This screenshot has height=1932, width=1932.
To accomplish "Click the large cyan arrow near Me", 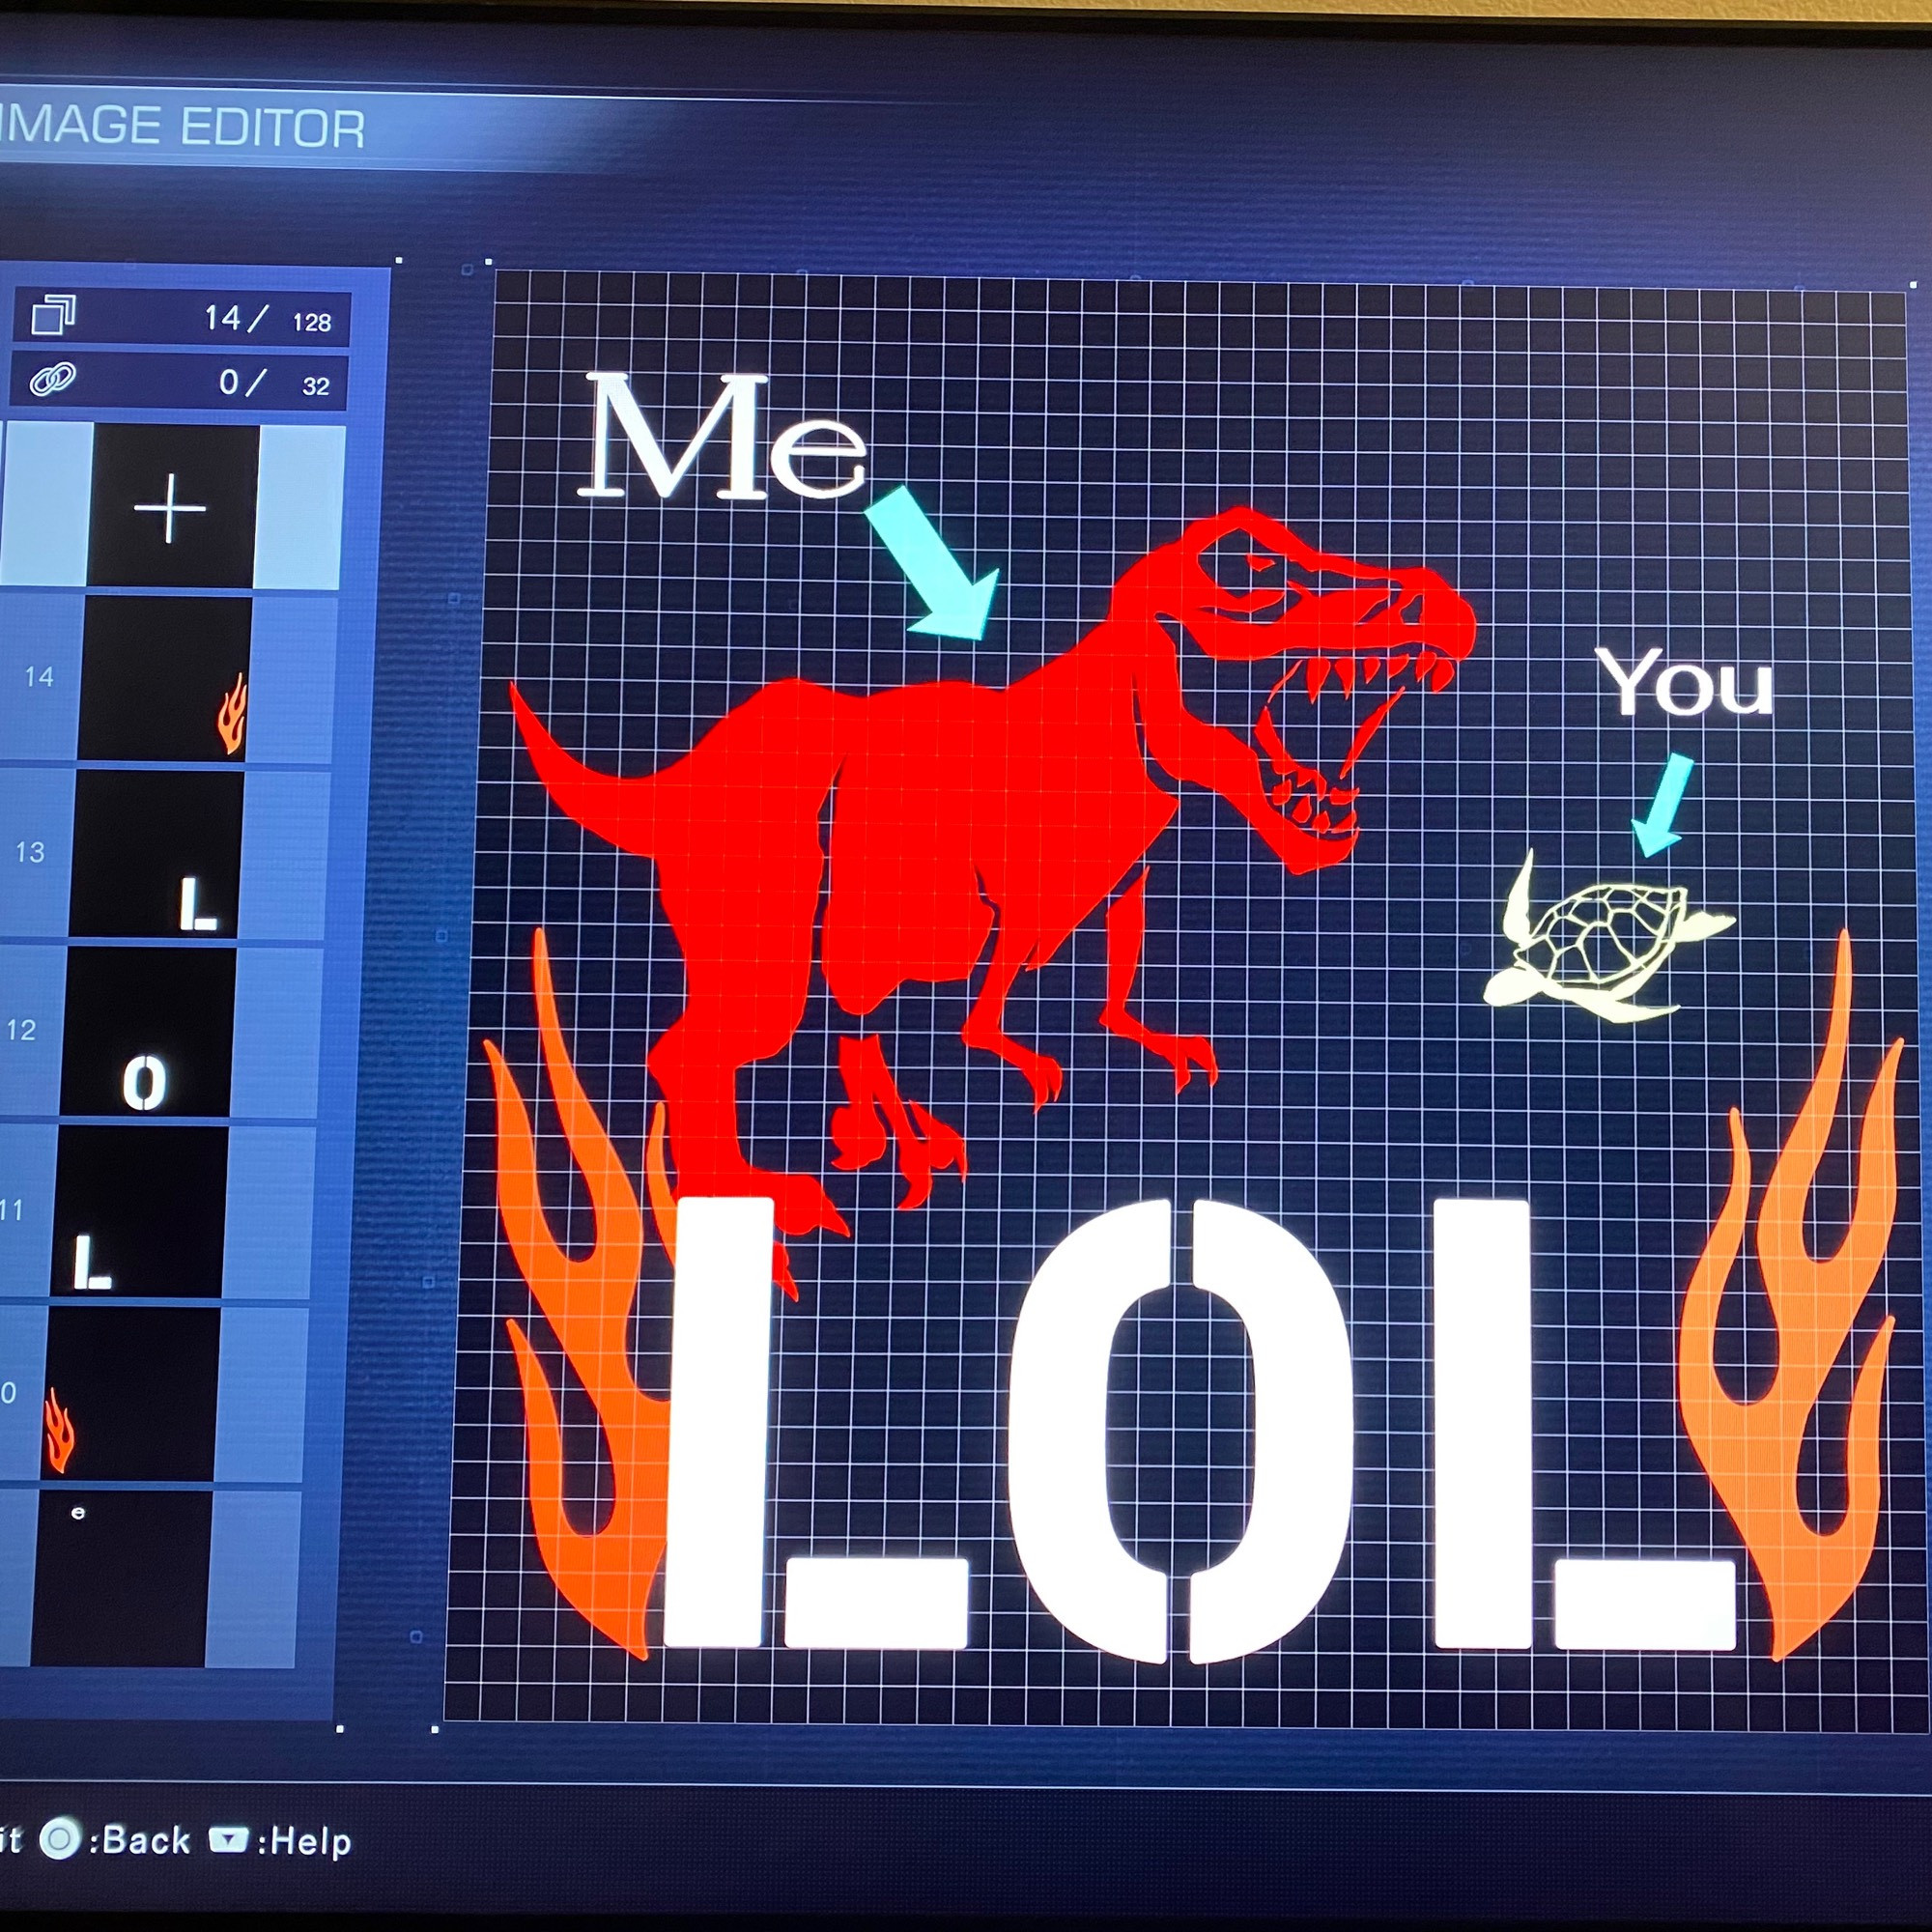I will tap(935, 564).
